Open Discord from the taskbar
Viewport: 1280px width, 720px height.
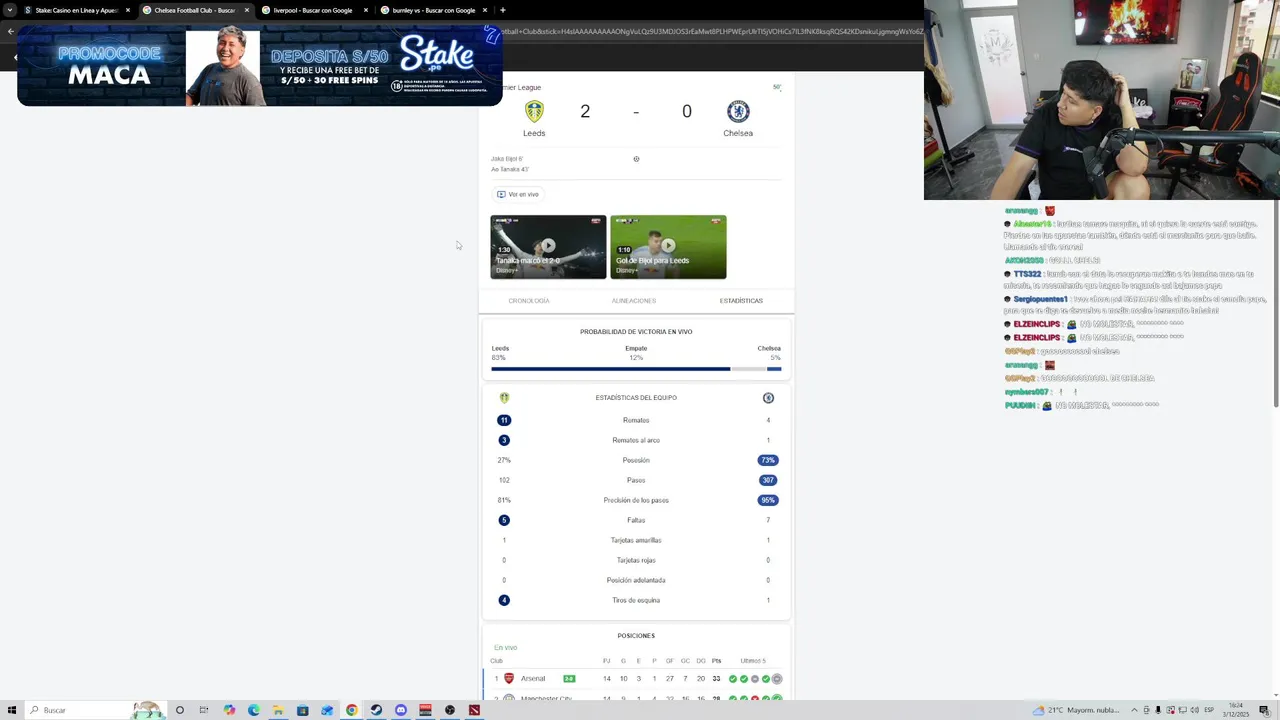pyautogui.click(x=401, y=710)
